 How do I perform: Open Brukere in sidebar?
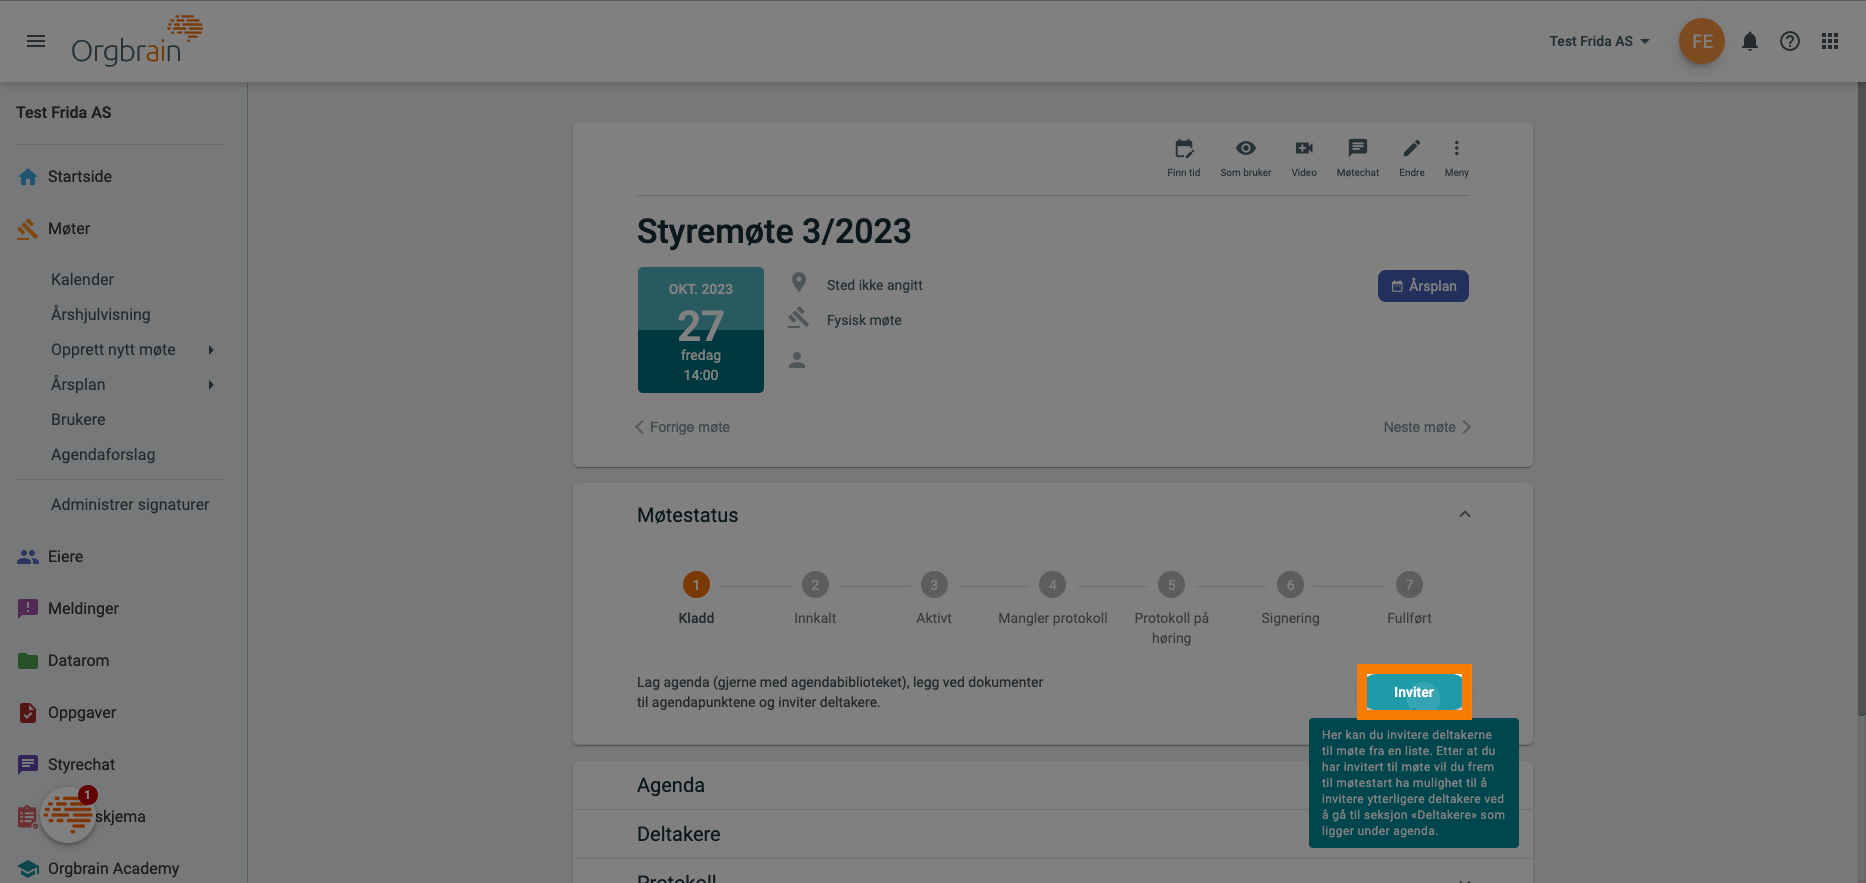pos(78,419)
